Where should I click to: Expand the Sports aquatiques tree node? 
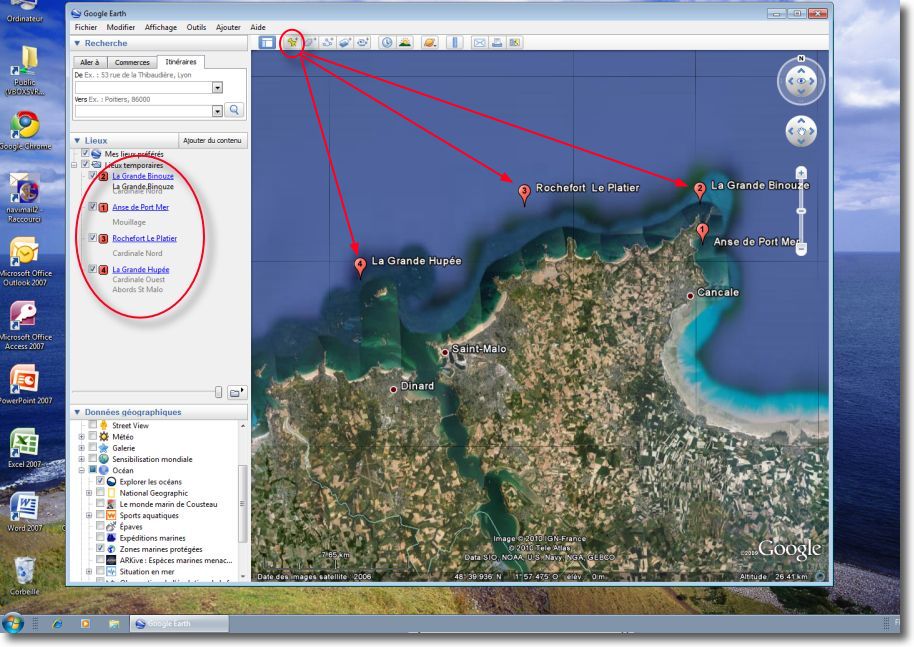point(89,515)
